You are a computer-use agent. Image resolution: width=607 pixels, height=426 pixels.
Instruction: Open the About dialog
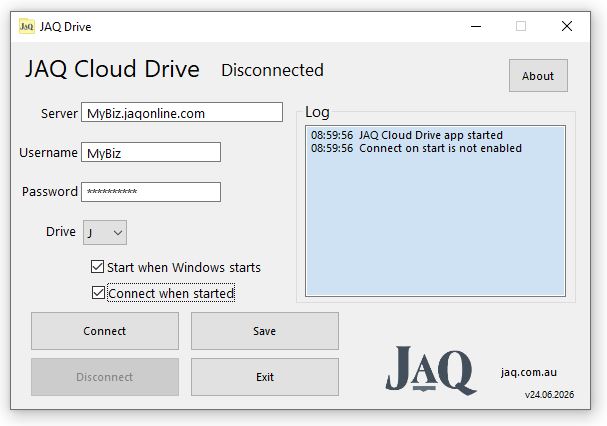[538, 76]
